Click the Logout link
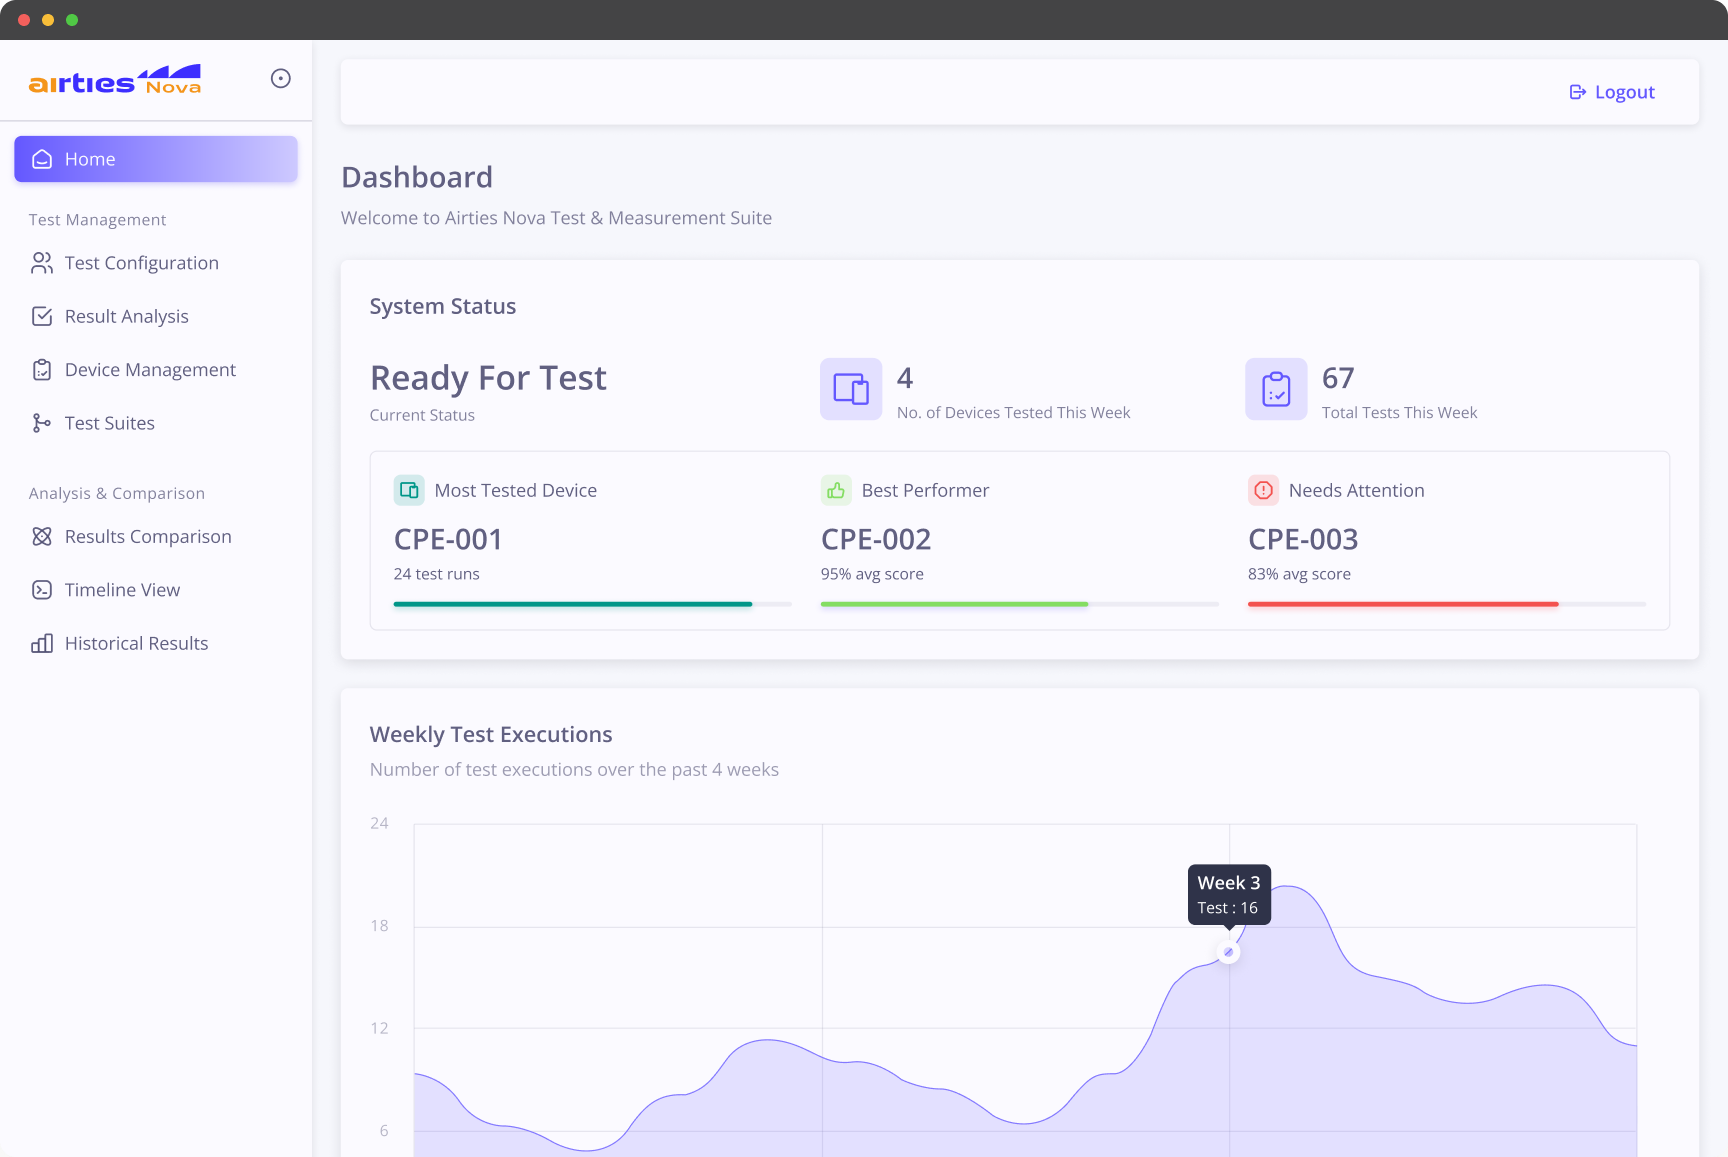 [1612, 92]
